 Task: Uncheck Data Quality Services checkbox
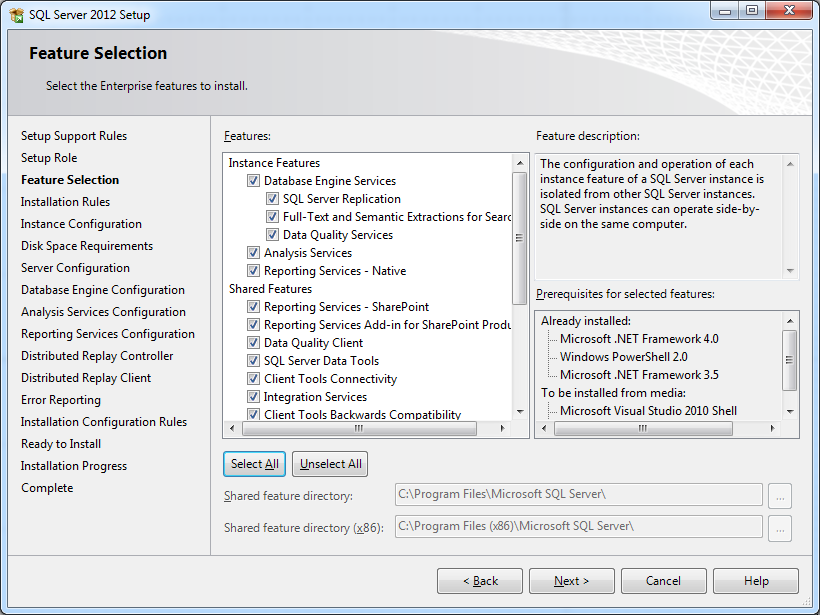[x=272, y=235]
